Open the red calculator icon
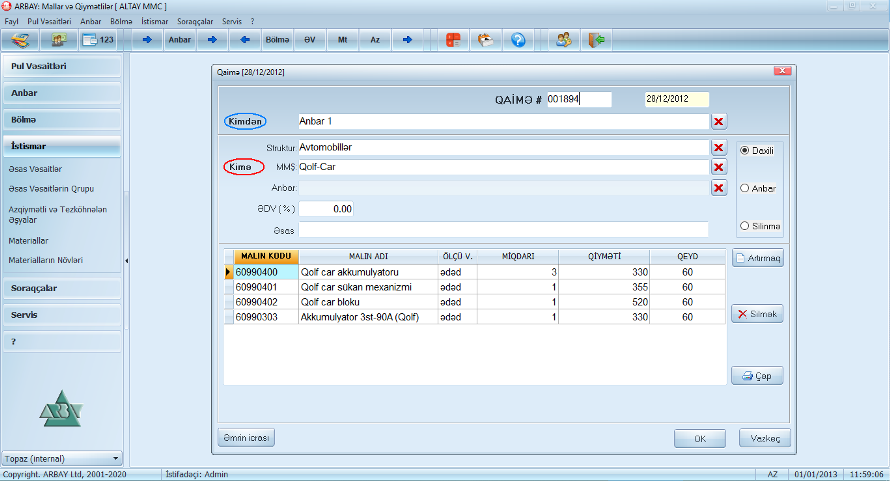Screen dimensions: 890x481 tap(453, 40)
